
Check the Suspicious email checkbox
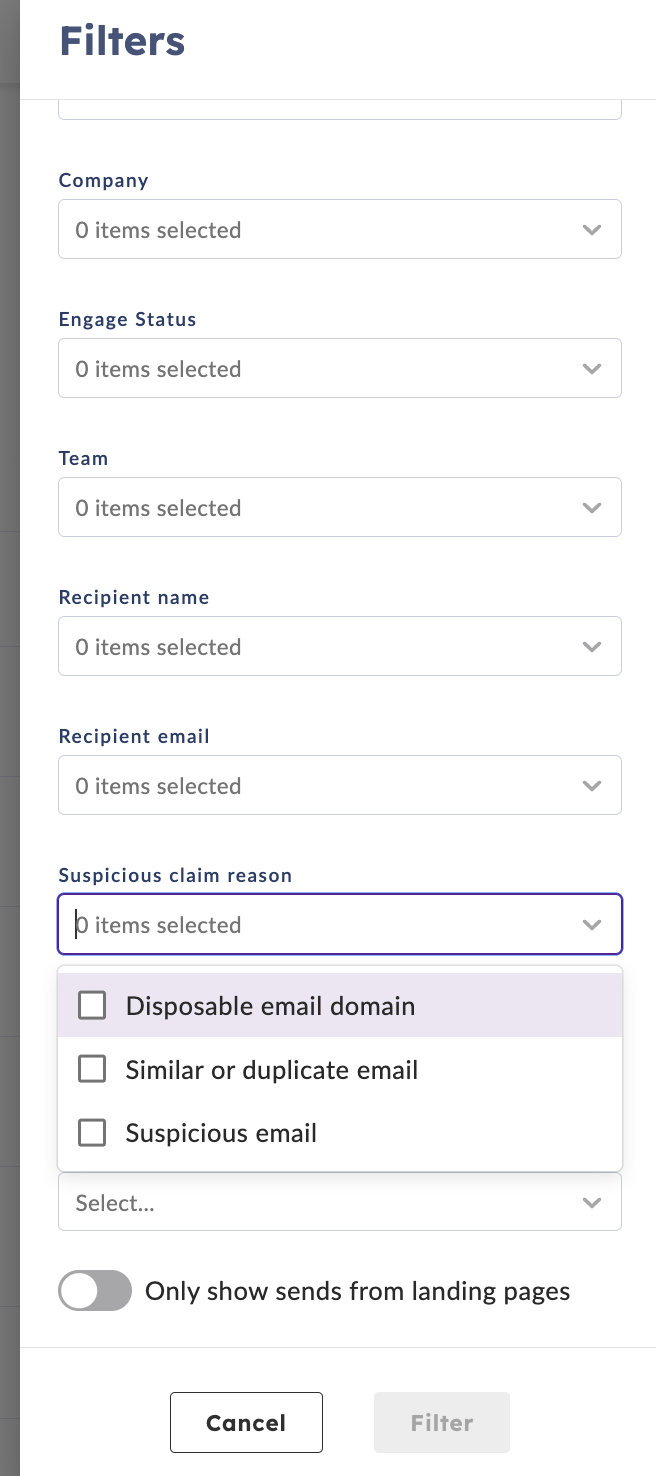click(92, 1133)
